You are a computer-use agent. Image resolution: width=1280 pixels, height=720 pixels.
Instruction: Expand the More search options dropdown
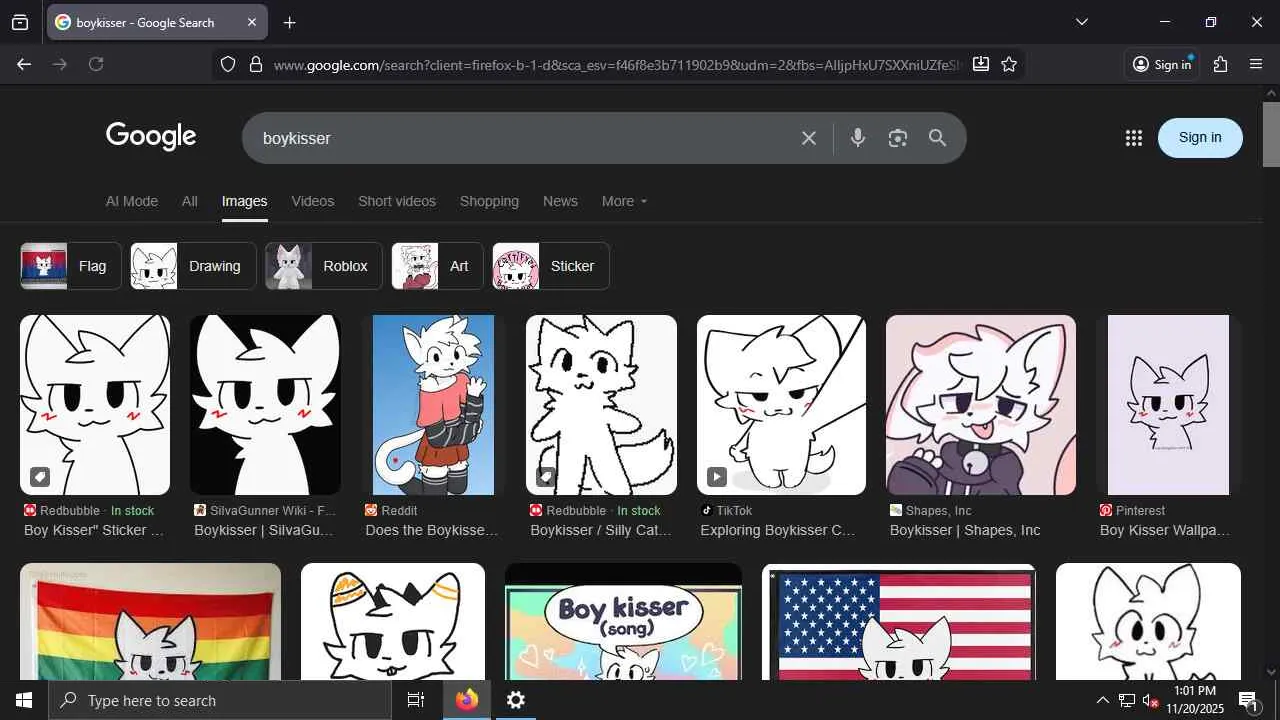tap(624, 201)
